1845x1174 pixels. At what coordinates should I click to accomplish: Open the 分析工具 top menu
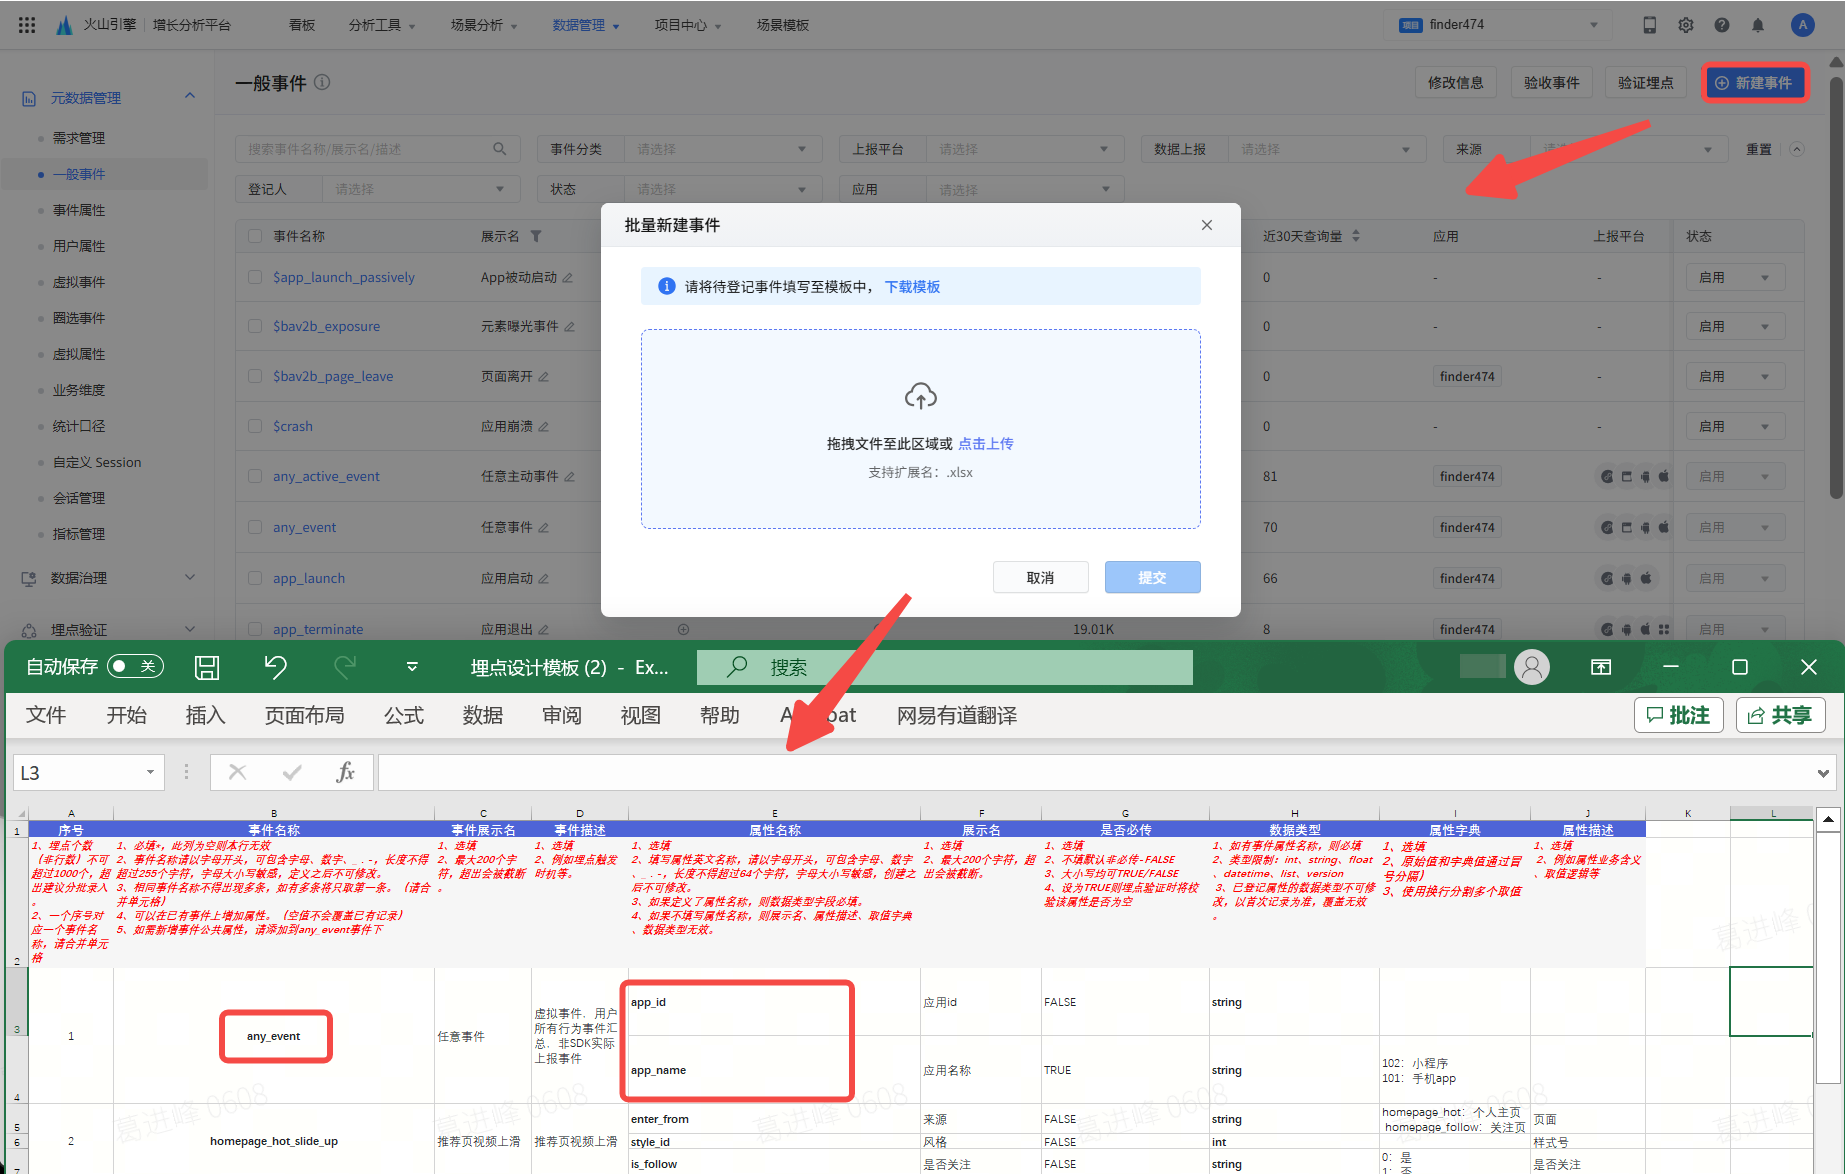coord(381,25)
